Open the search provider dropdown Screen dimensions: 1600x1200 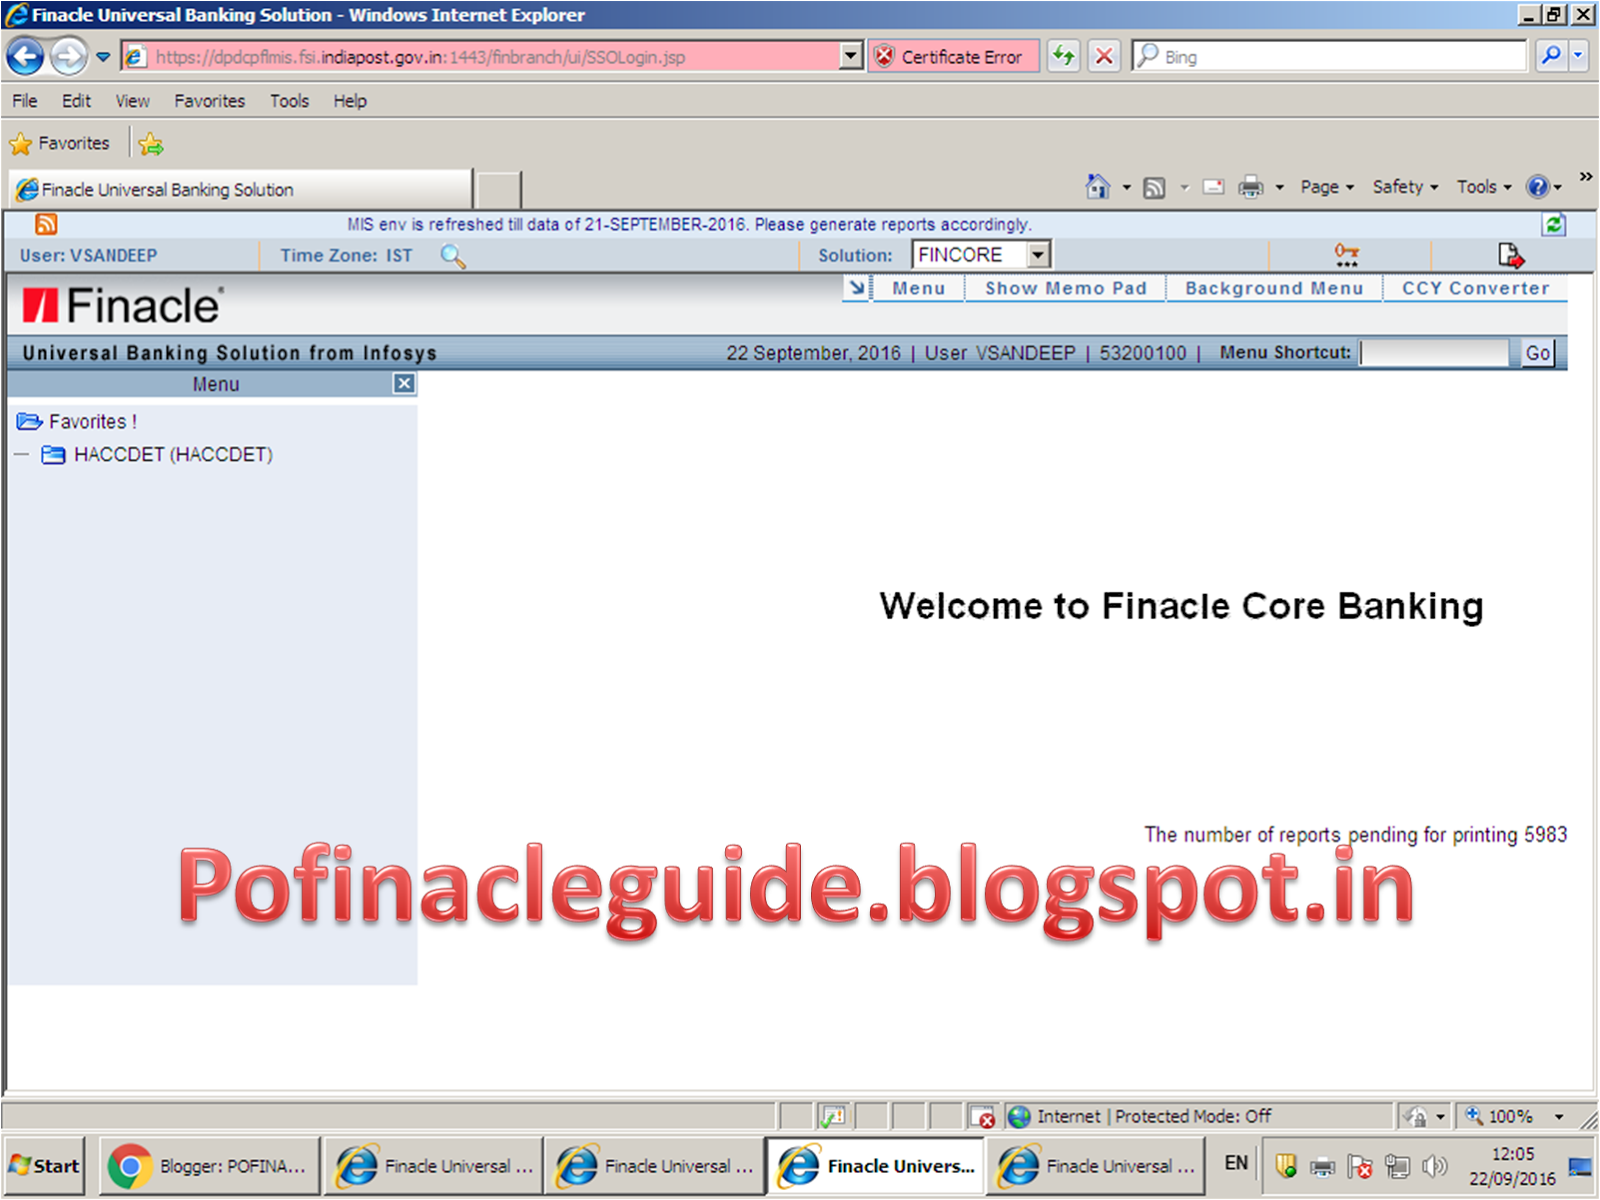tap(1578, 56)
